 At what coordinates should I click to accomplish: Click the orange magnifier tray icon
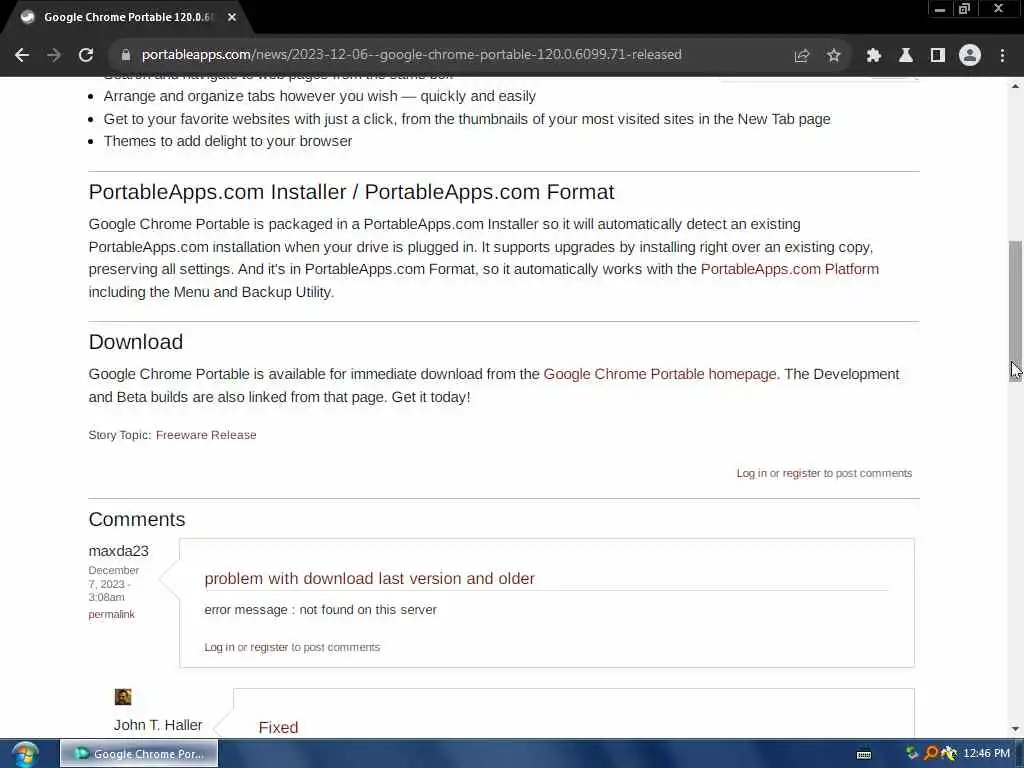(x=931, y=753)
